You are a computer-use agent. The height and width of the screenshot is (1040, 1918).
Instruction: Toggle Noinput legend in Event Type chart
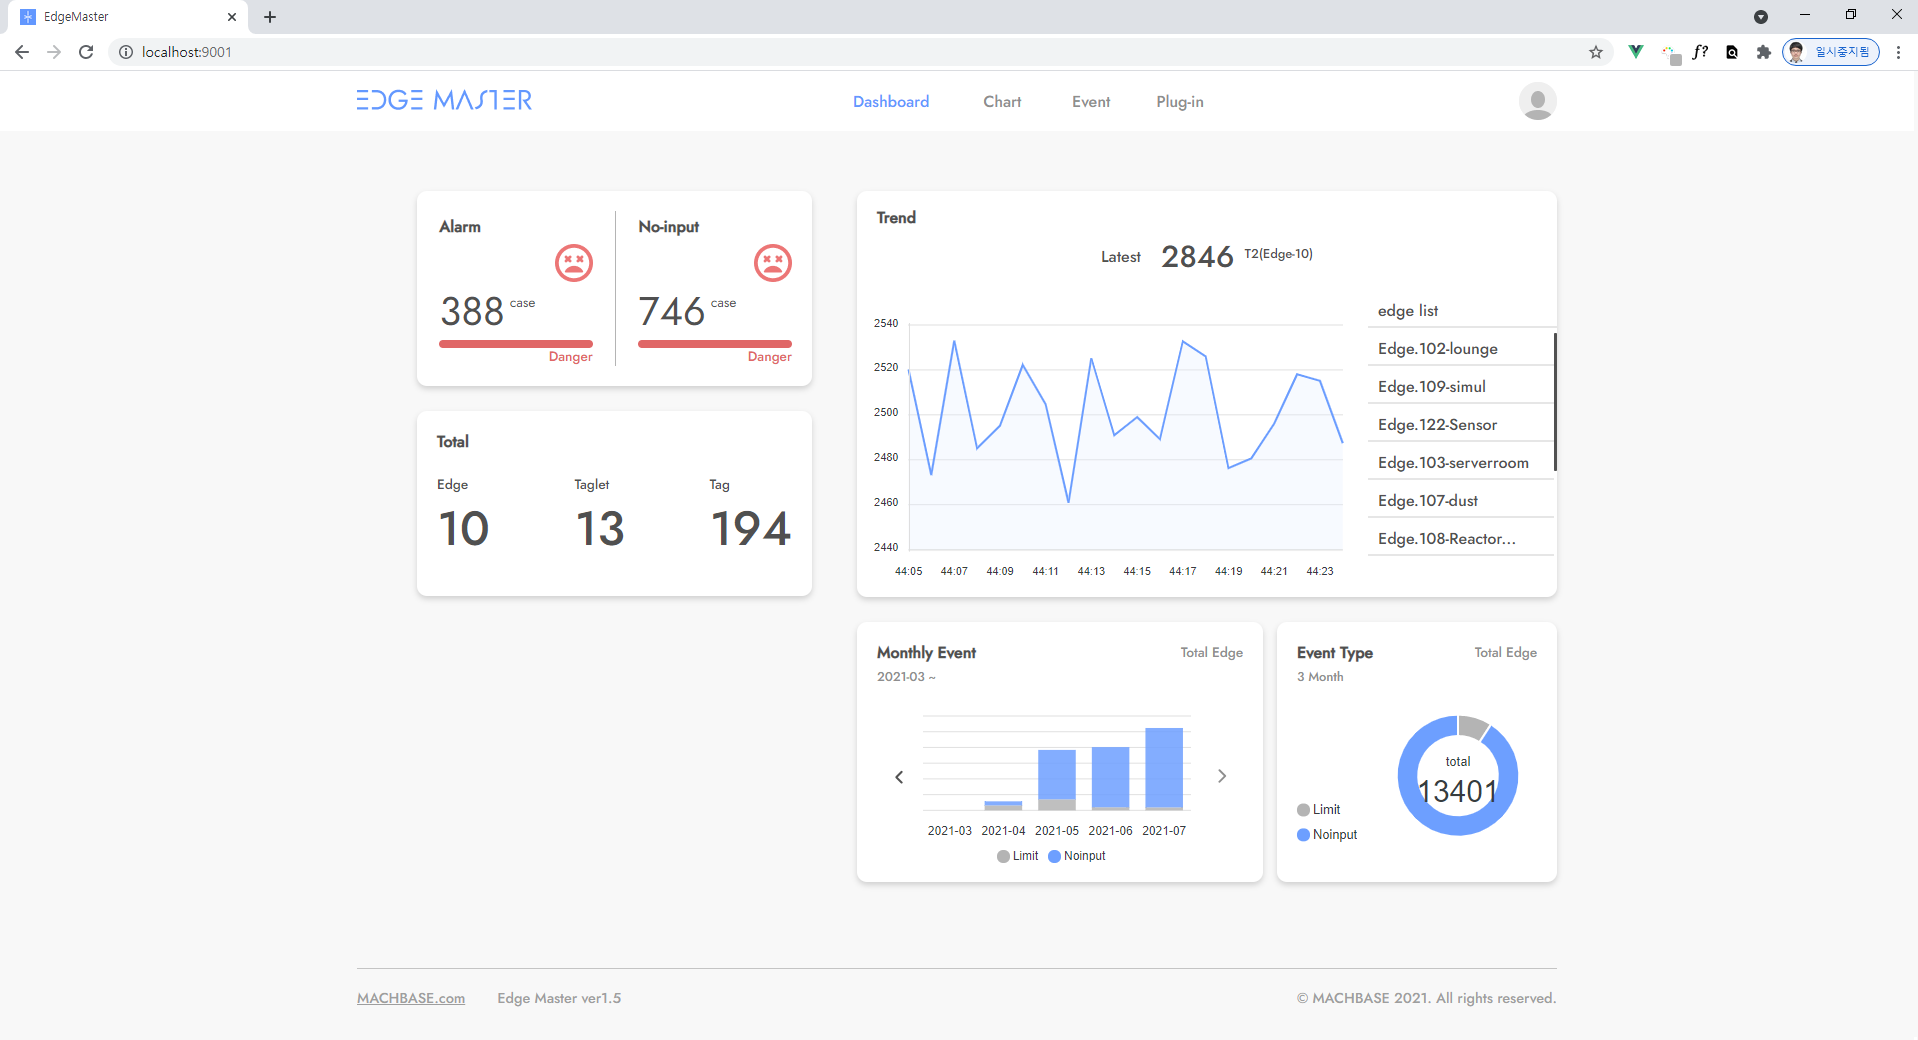pyautogui.click(x=1327, y=835)
